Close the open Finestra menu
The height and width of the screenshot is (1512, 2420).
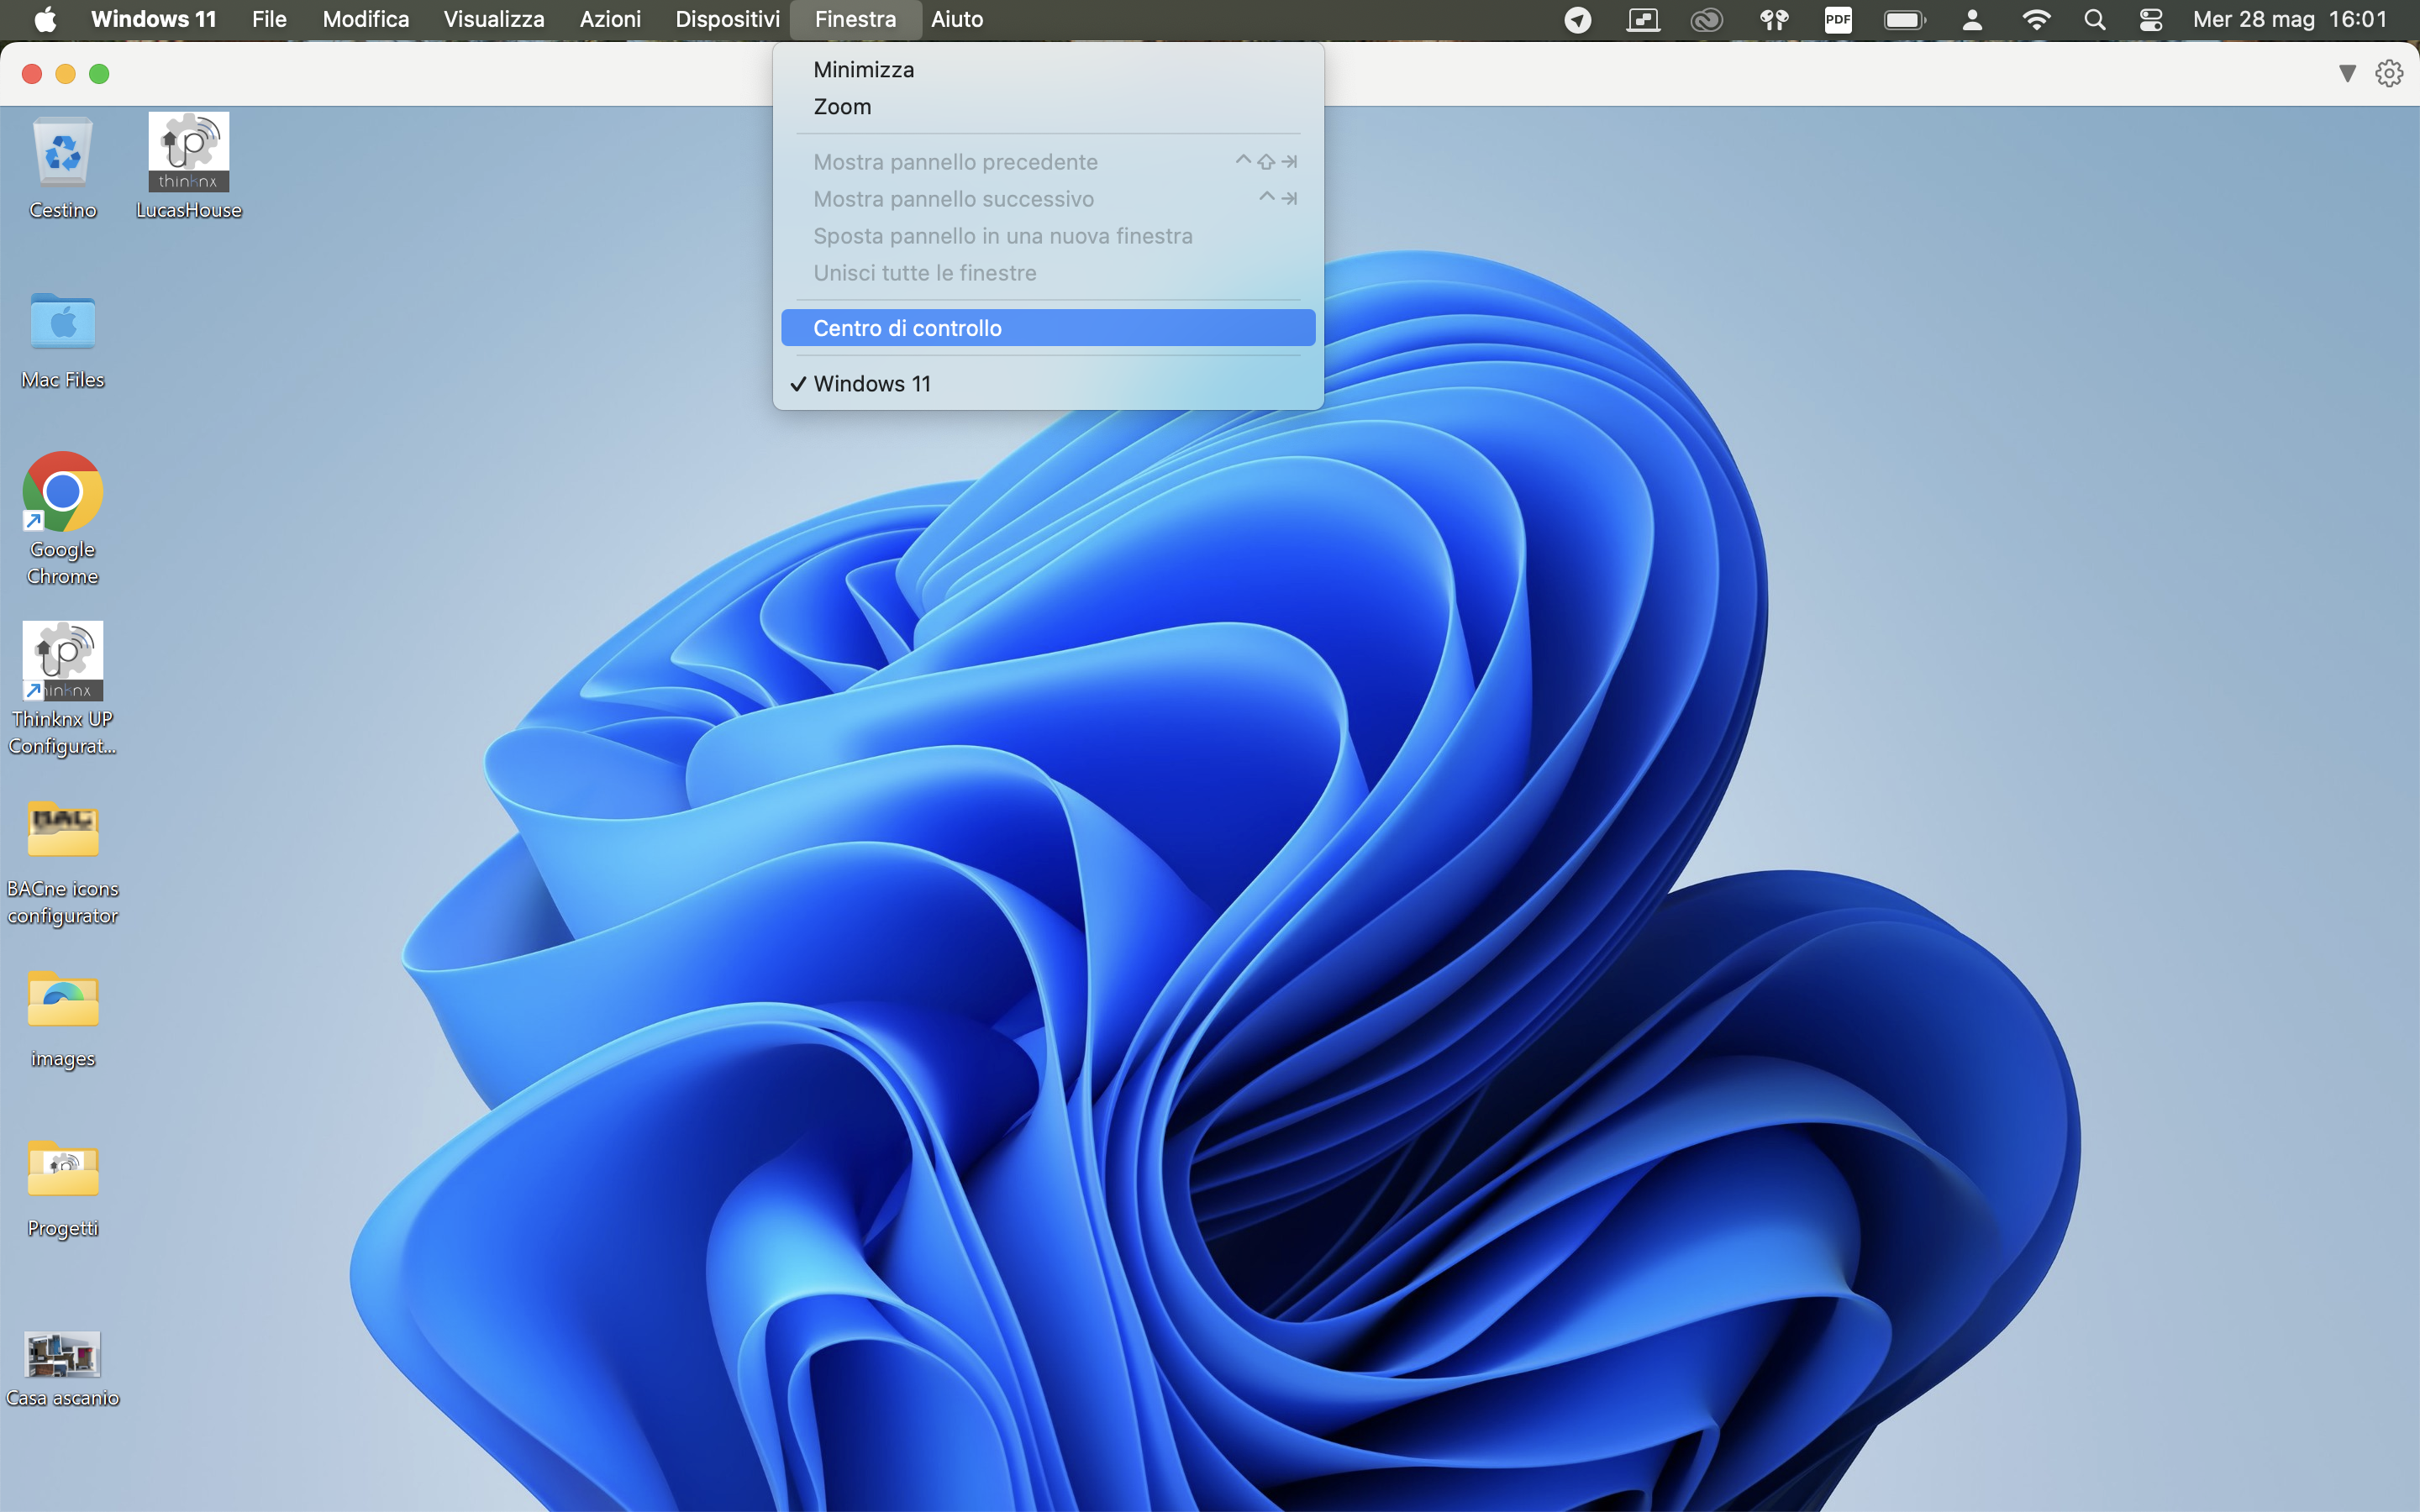pos(855,19)
